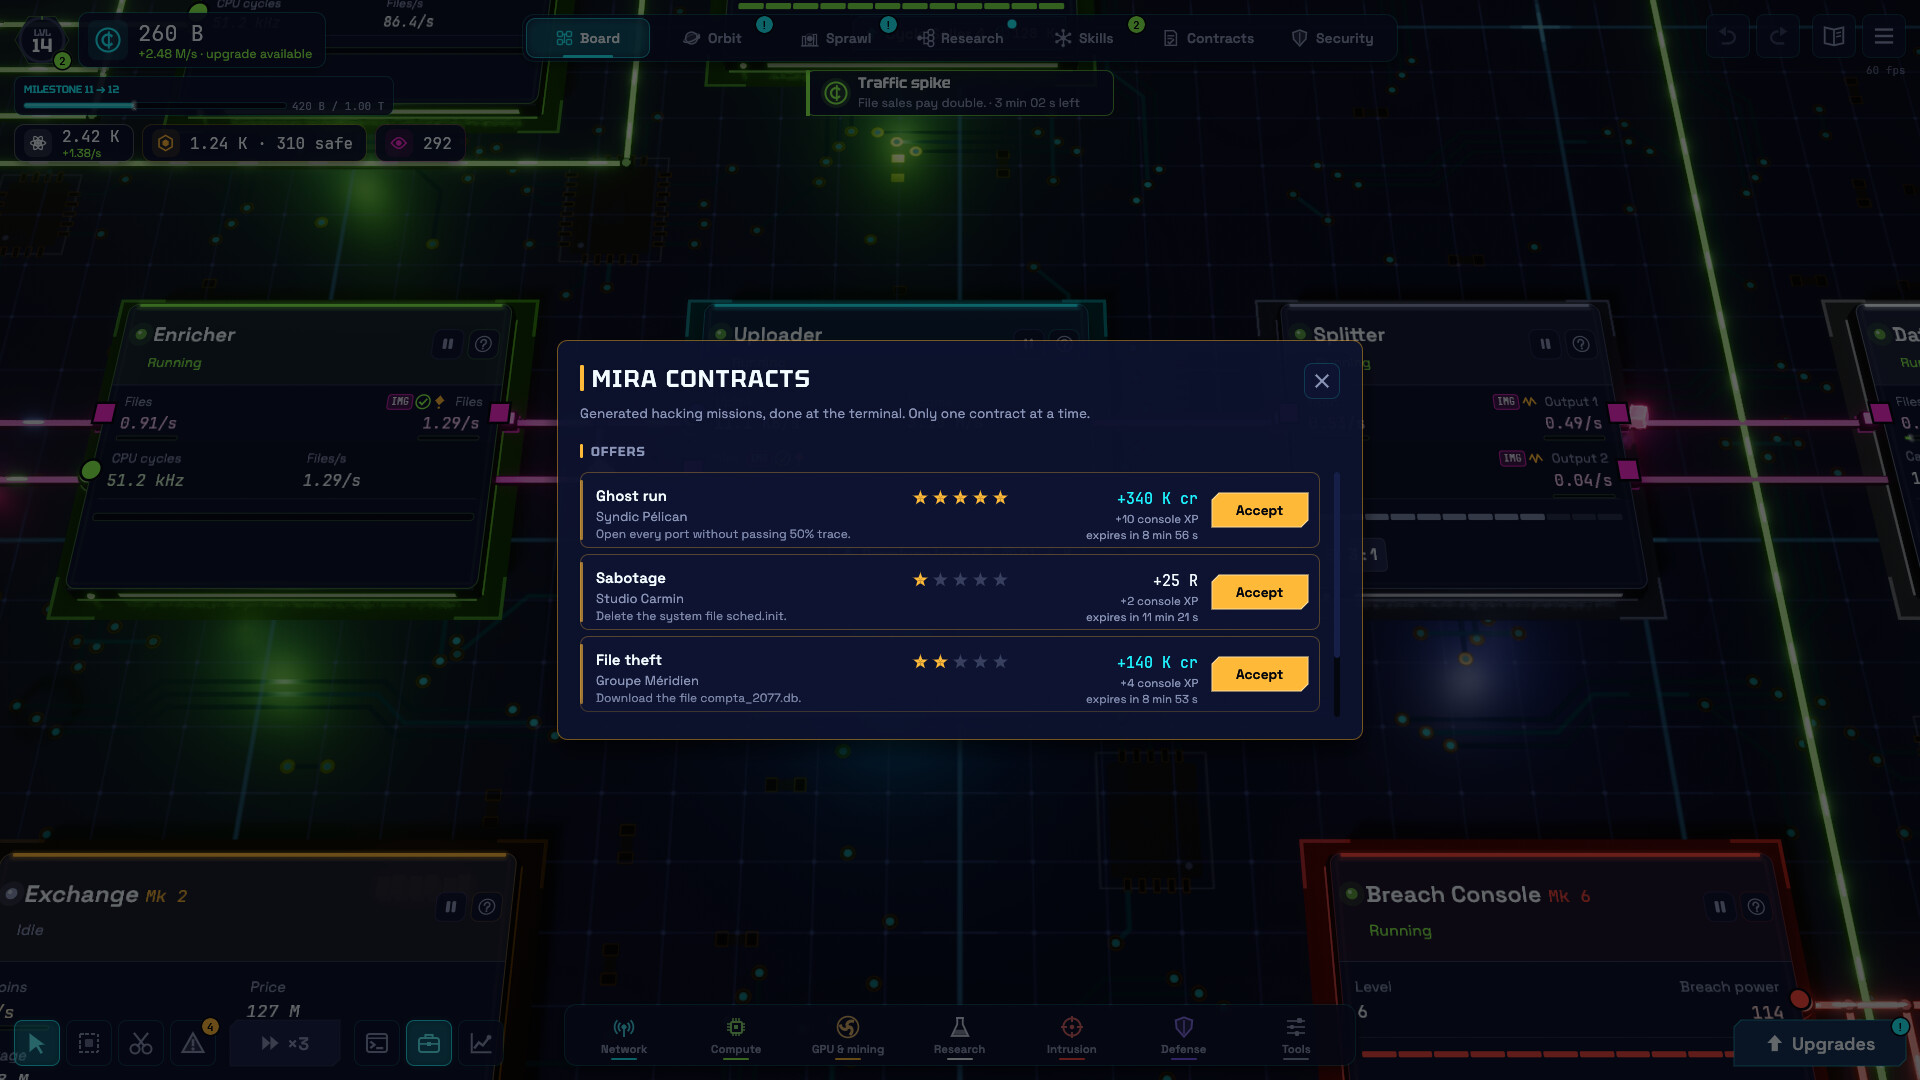Switch to the Research tab in top bar
Screen dimensions: 1920x1080
(961, 38)
